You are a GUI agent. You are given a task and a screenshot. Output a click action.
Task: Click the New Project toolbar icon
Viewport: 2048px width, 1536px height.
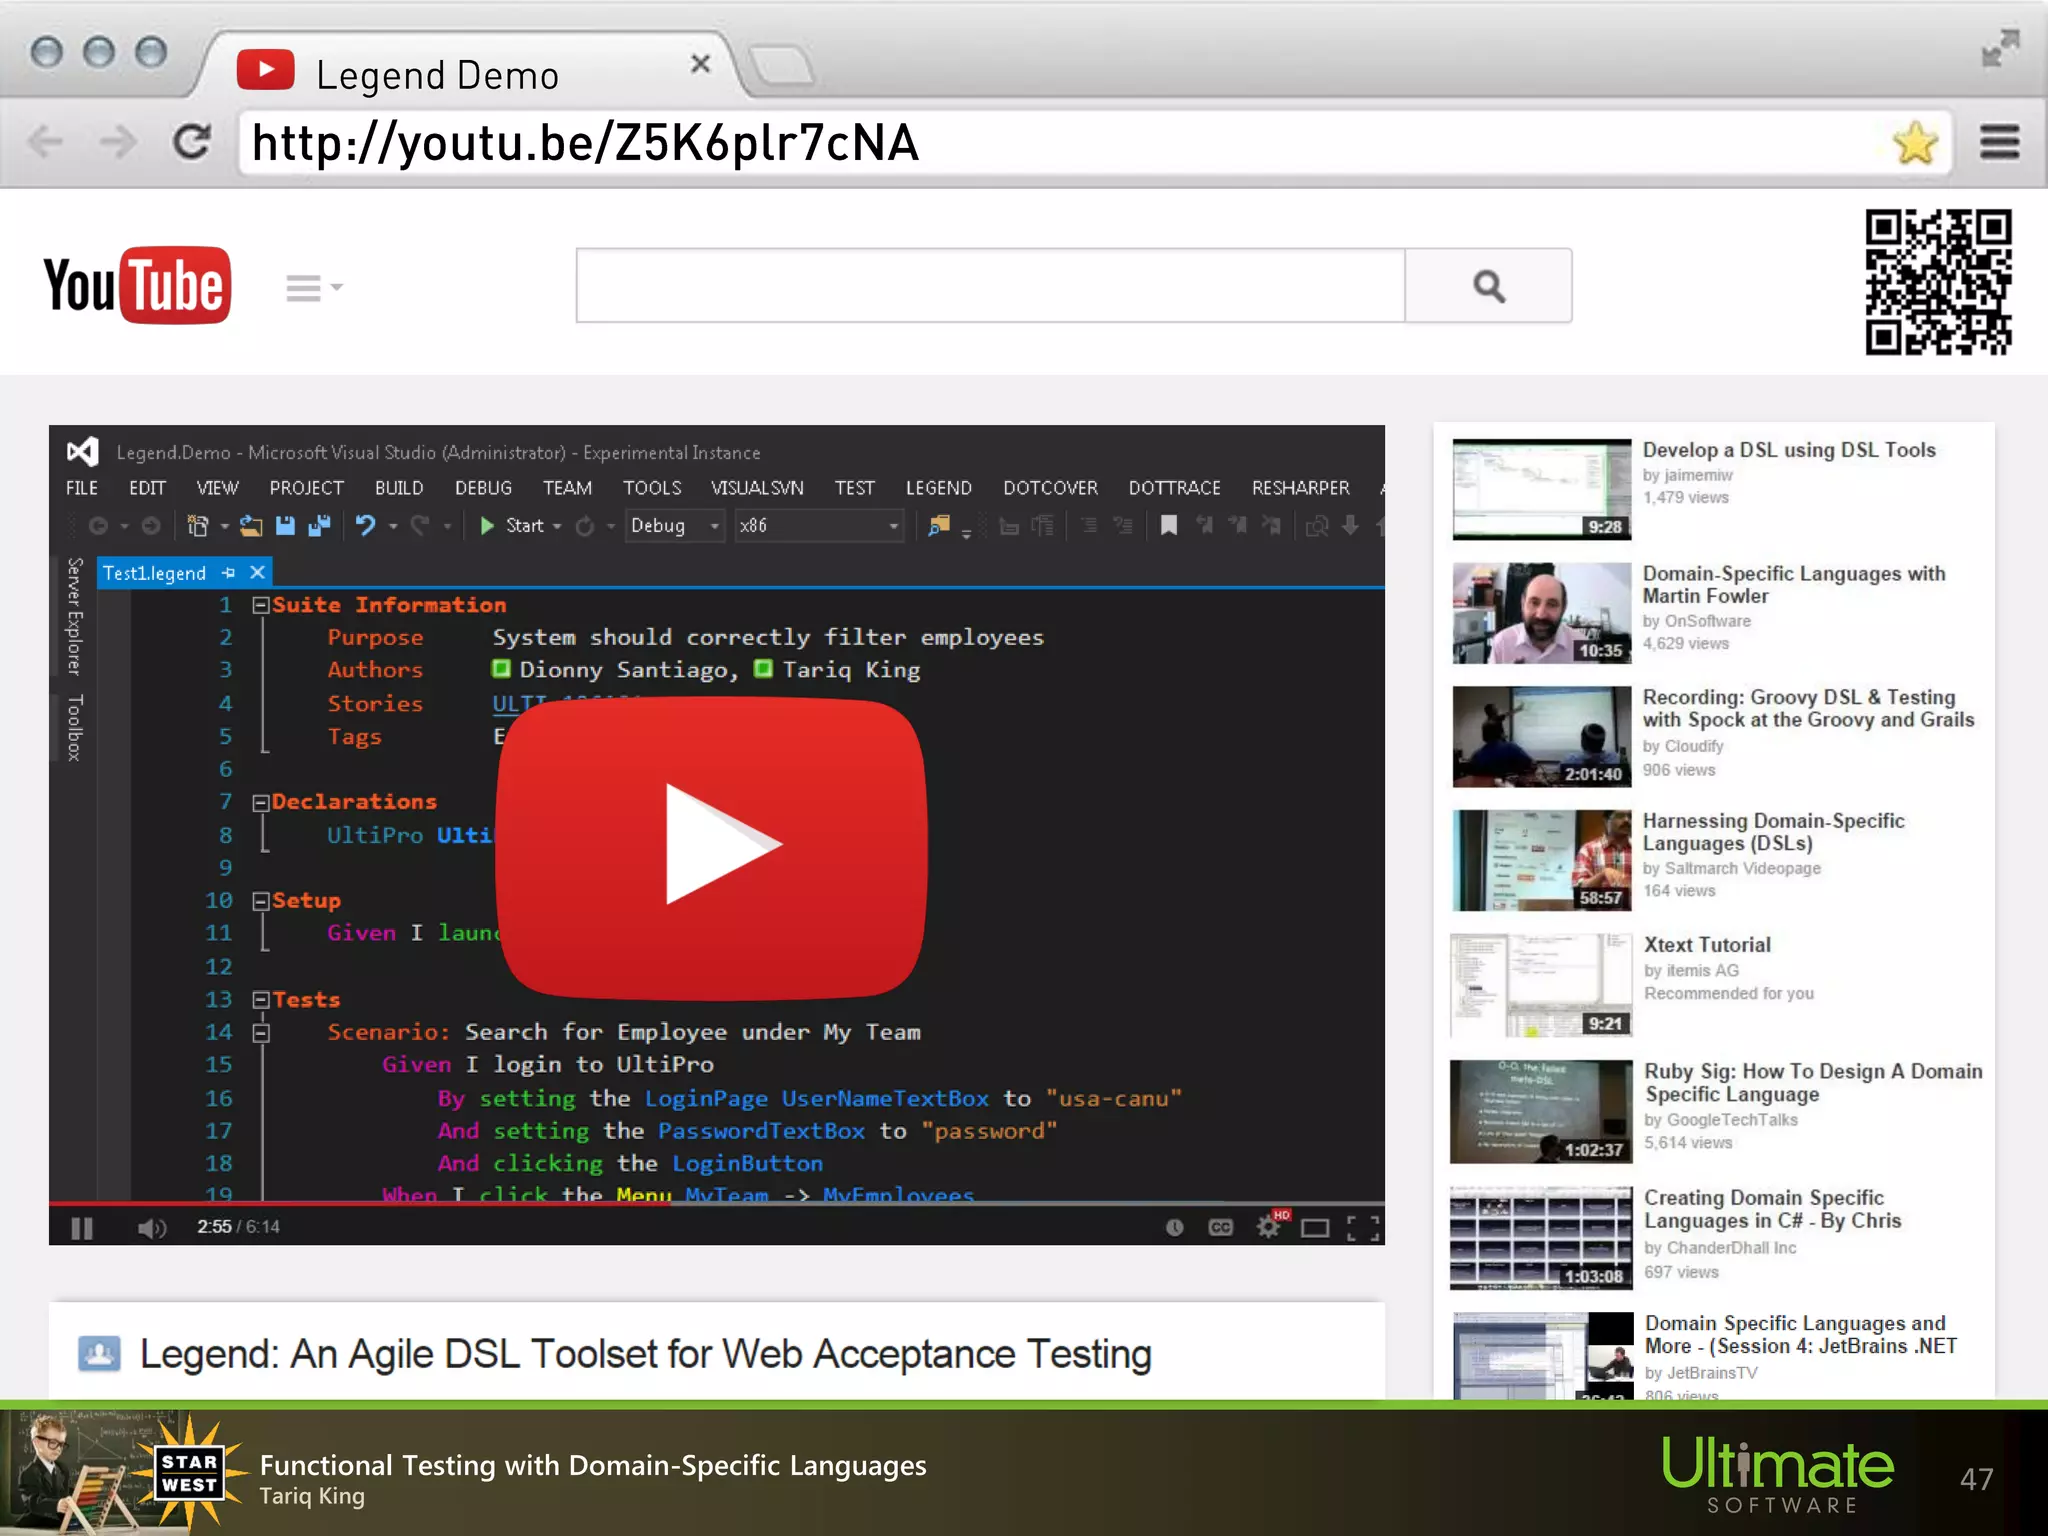point(198,526)
